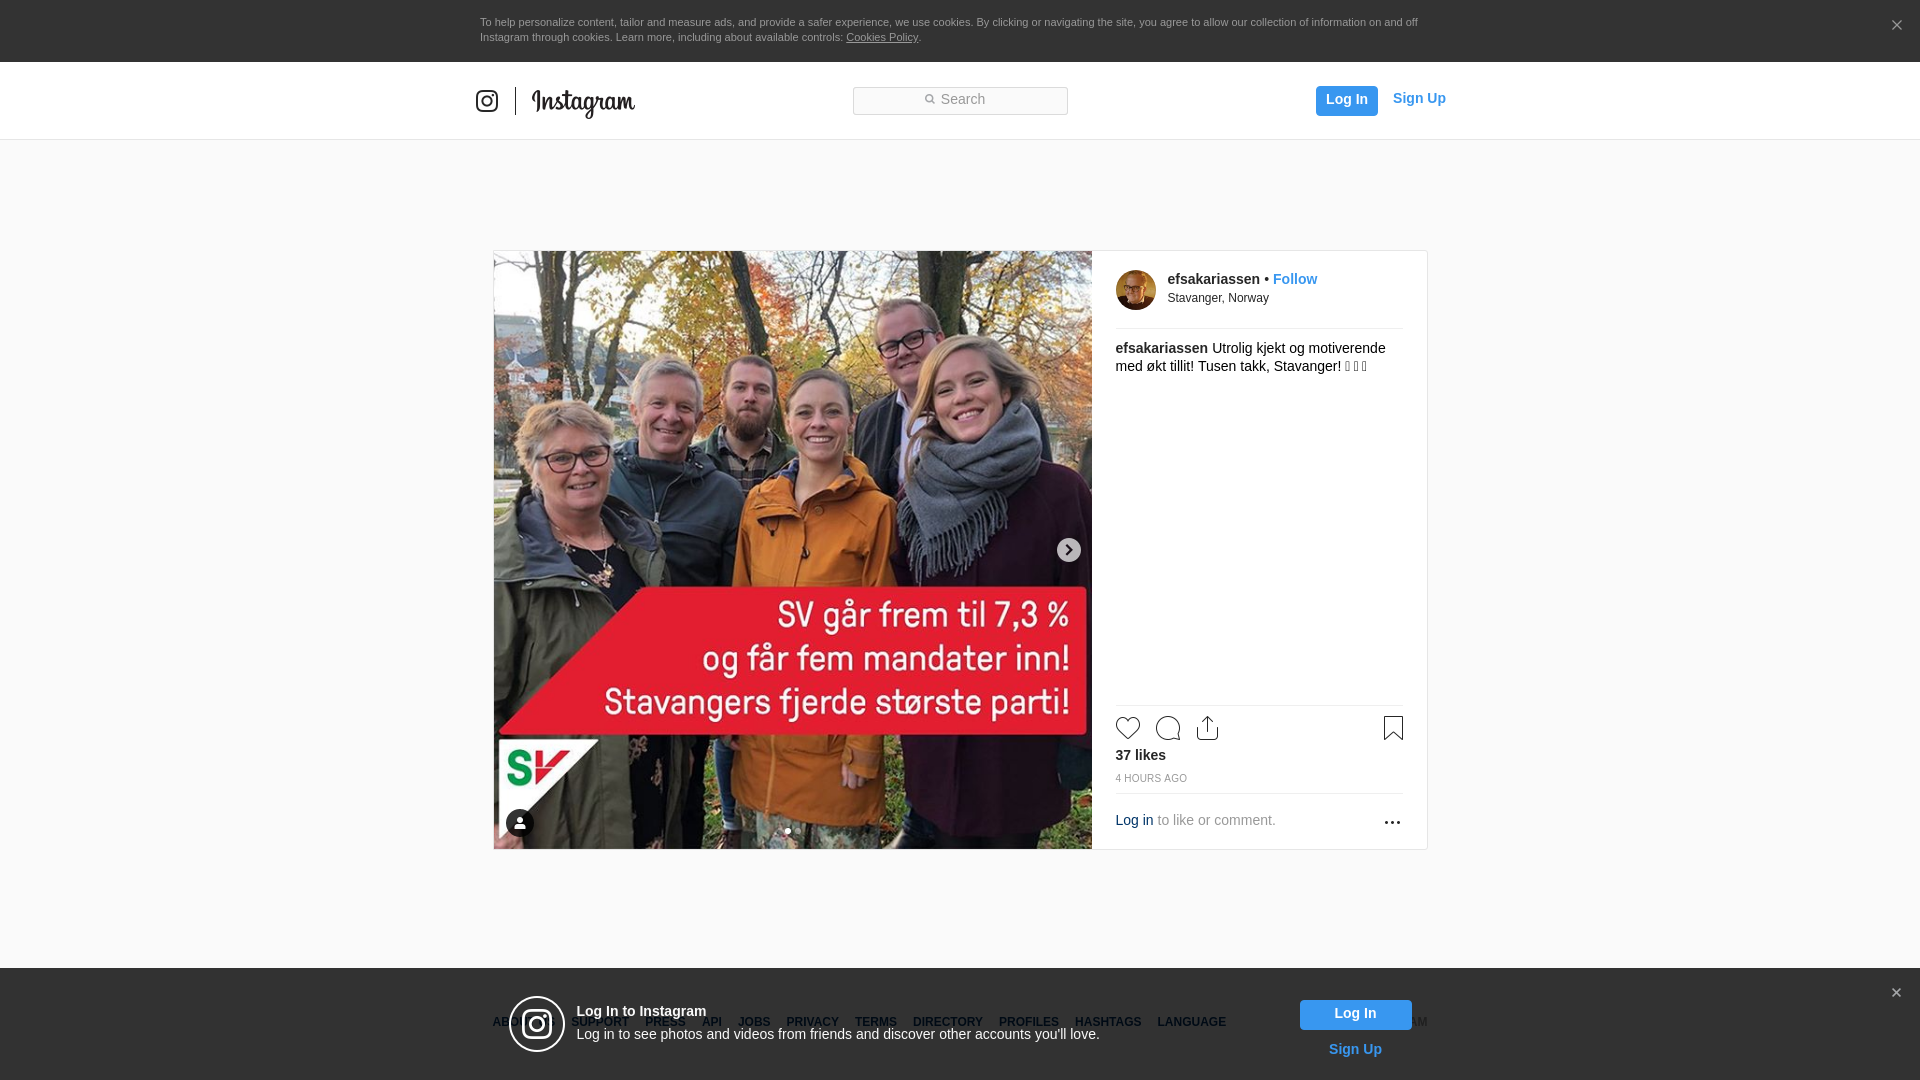Follow the efsakariassen account

(1295, 279)
